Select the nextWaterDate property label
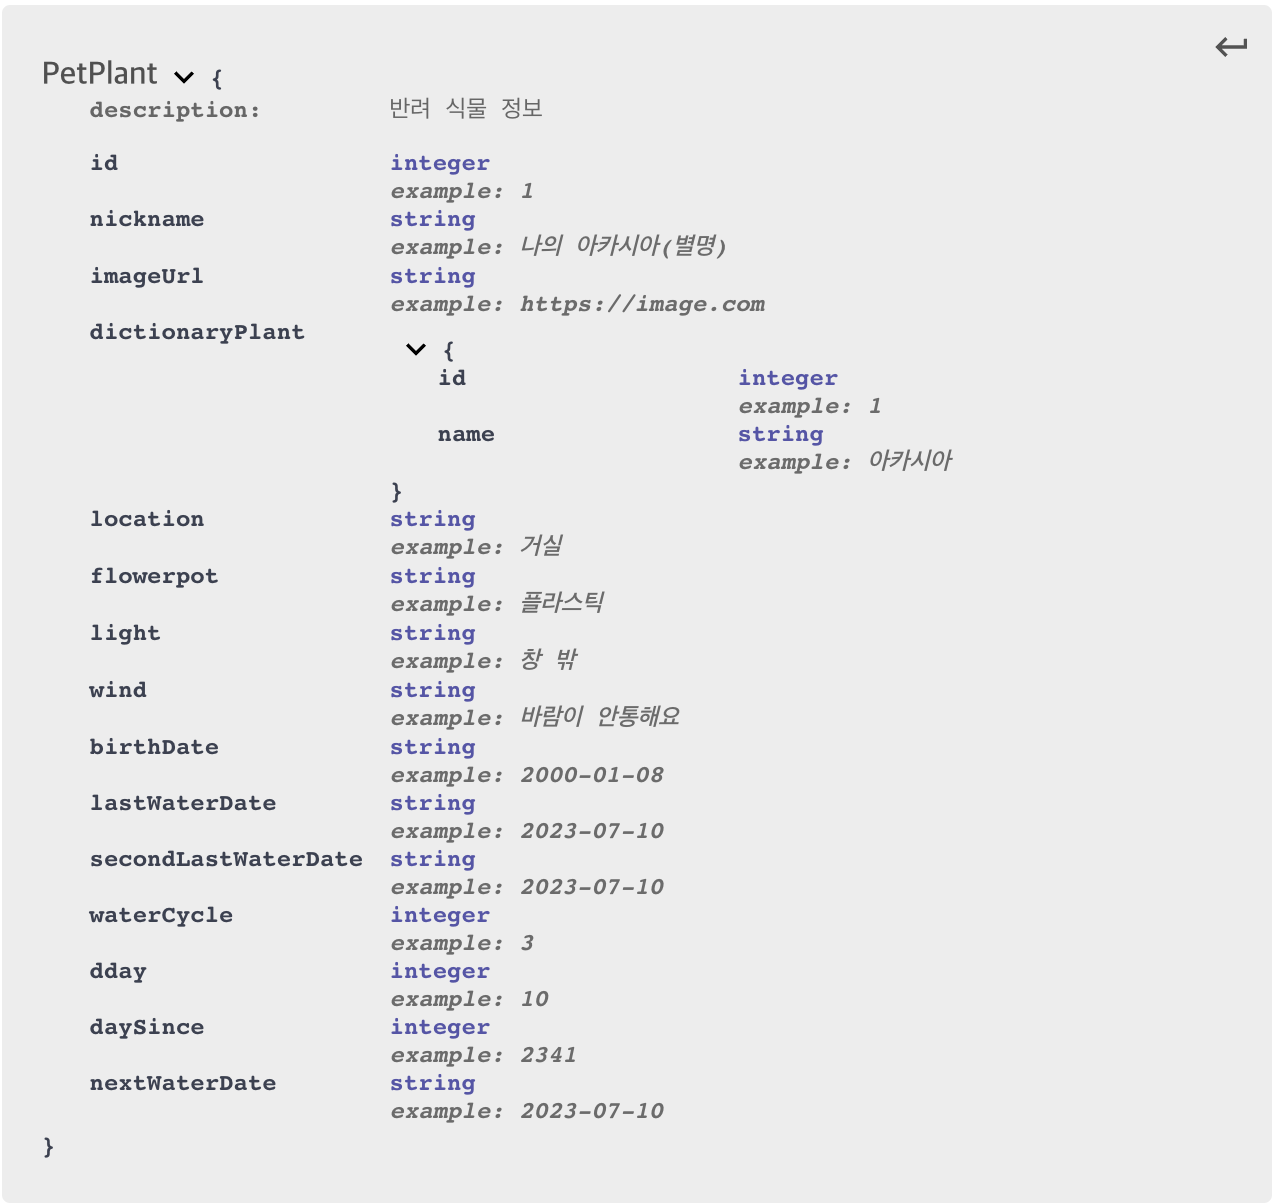The width and height of the screenshot is (1272, 1204). click(183, 1083)
